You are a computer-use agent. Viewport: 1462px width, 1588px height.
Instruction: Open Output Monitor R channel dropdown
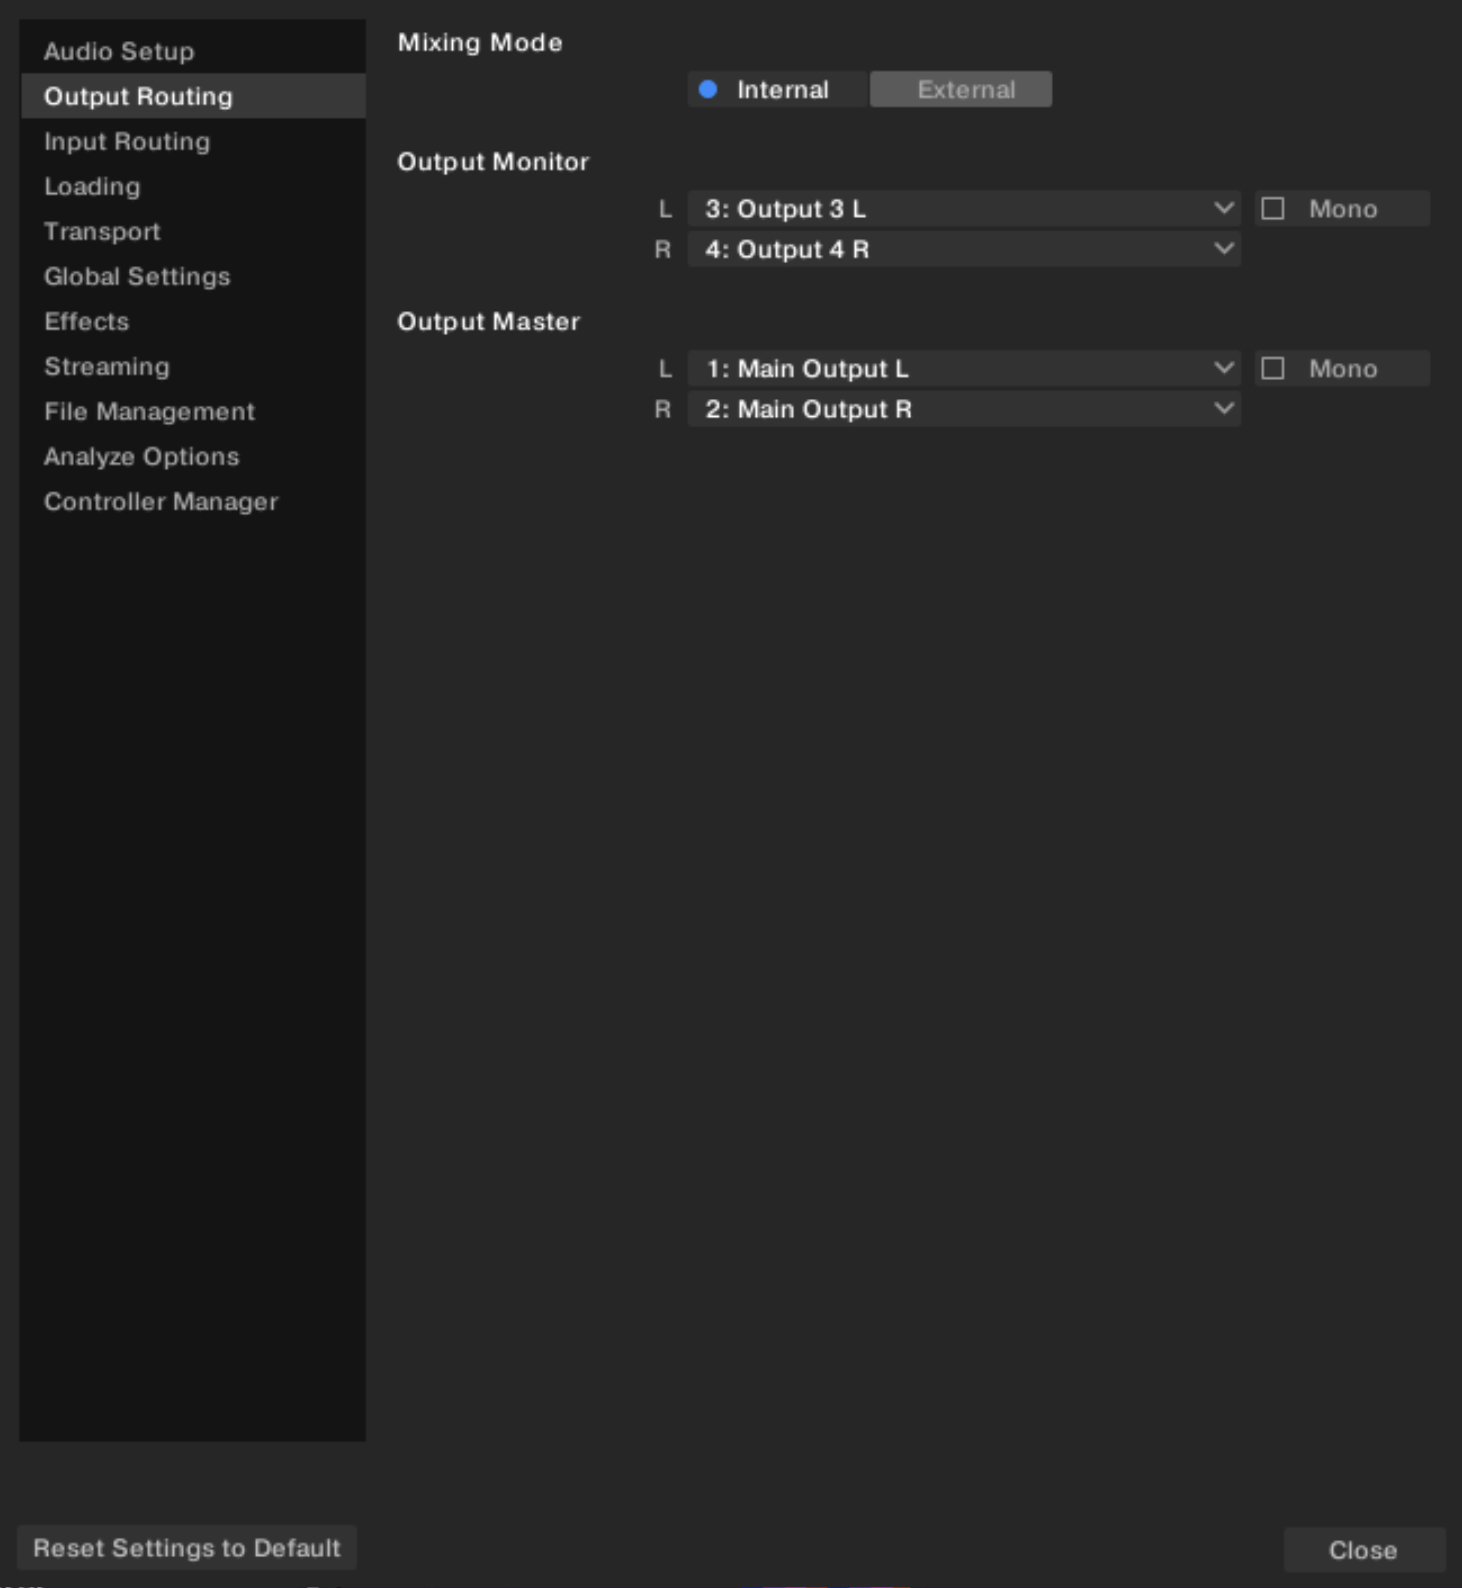coord(964,249)
